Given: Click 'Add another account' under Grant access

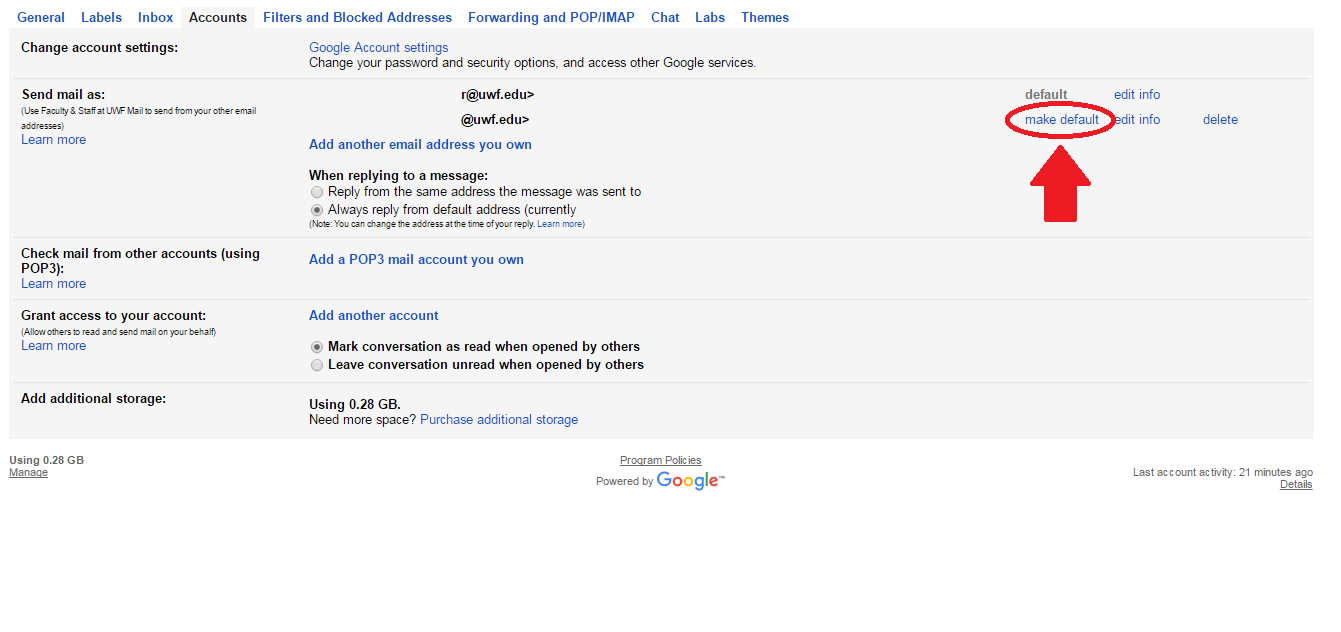Looking at the screenshot, I should [373, 316].
